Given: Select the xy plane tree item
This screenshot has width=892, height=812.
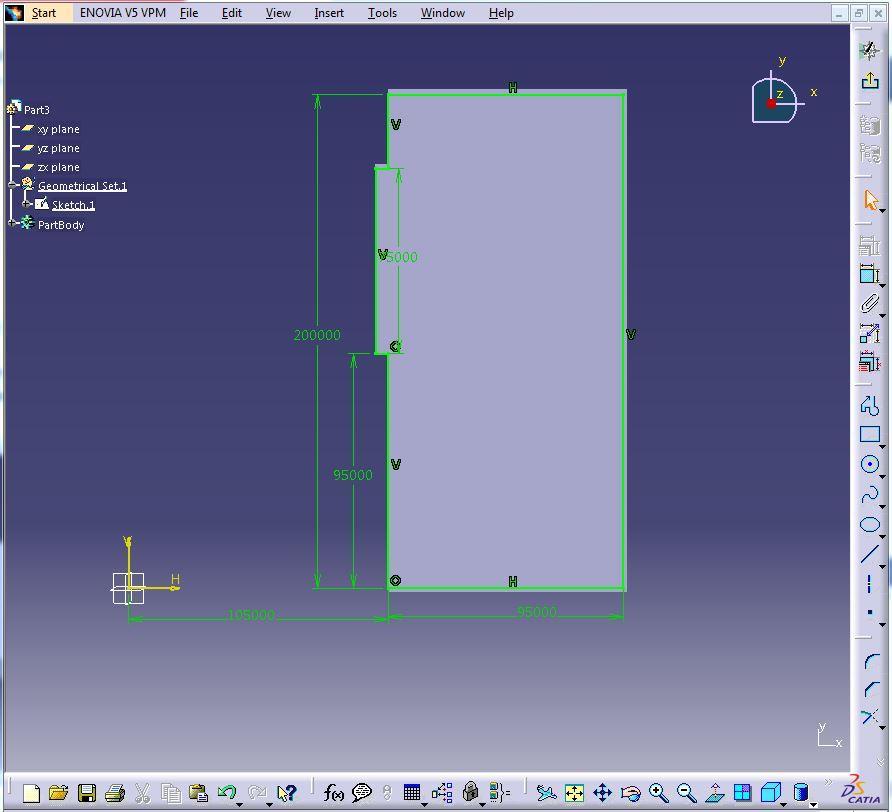Looking at the screenshot, I should click(x=58, y=129).
